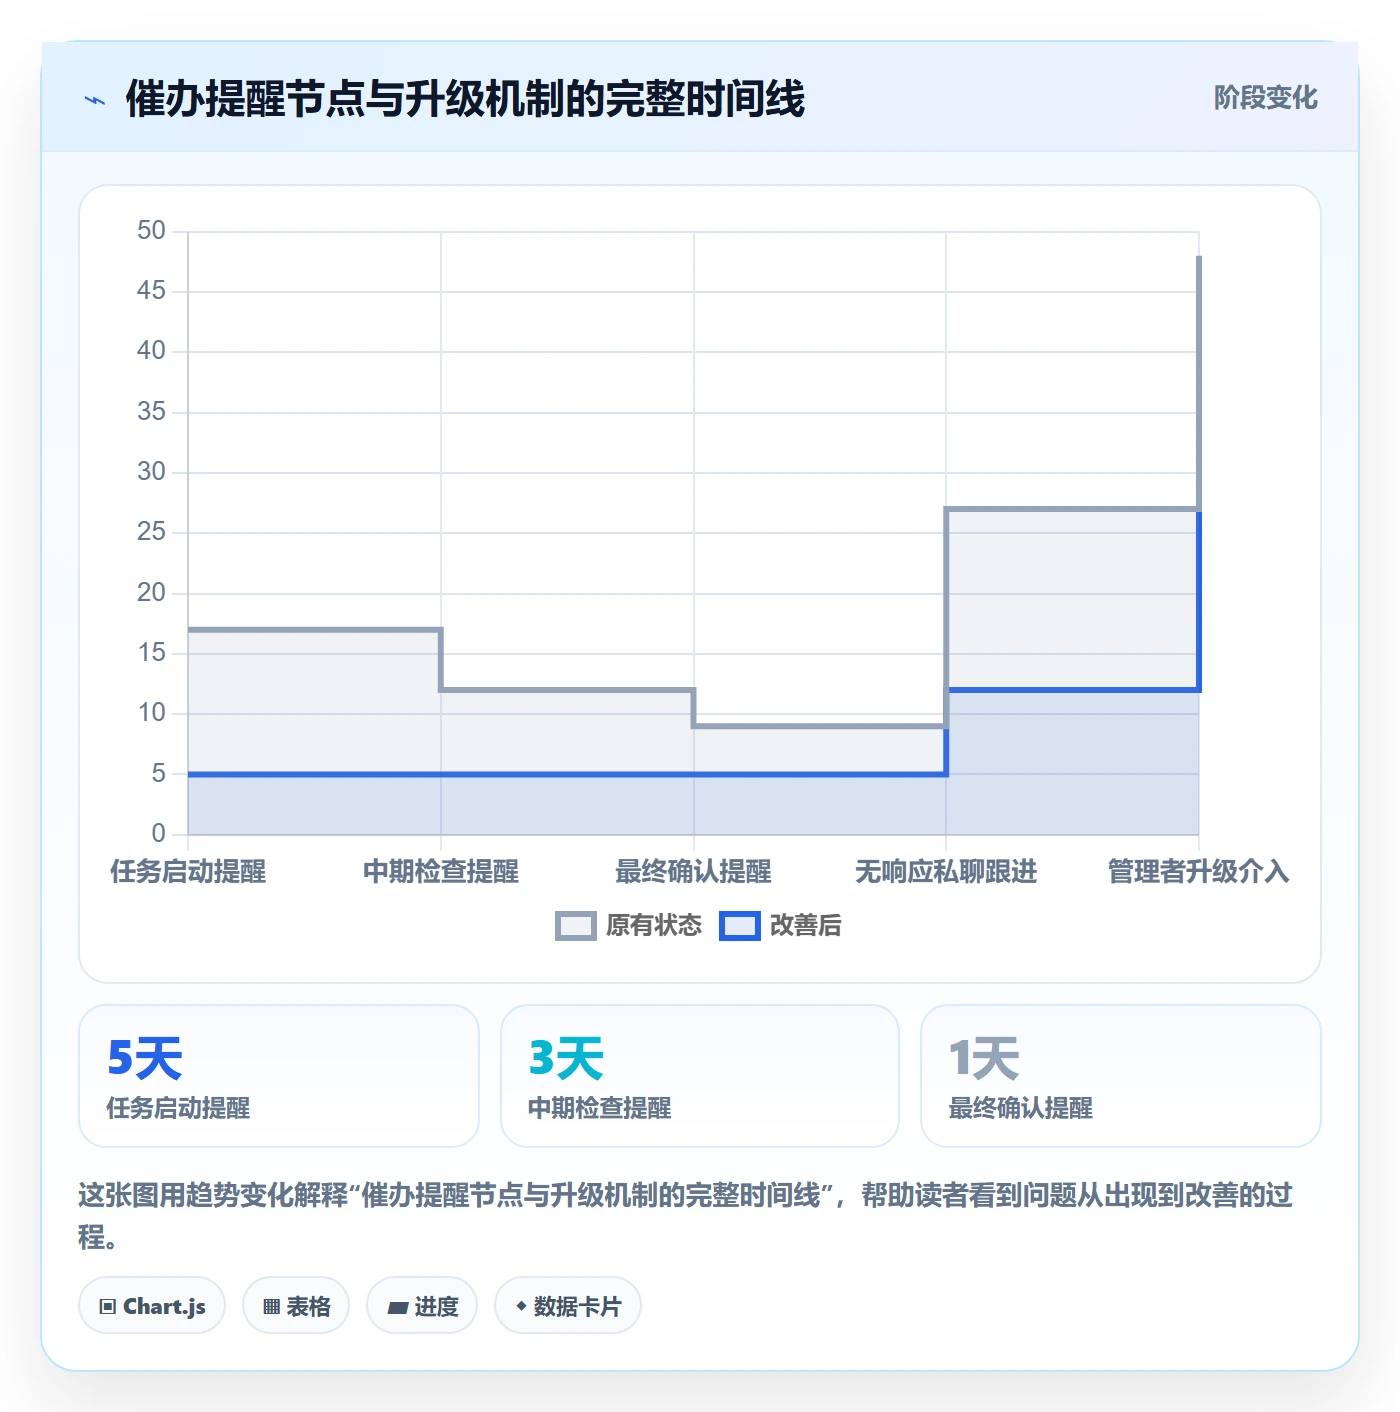Viewport: 1400px width, 1412px height.
Task: Click the bar icon in 进度 tag
Action: coord(397,1307)
